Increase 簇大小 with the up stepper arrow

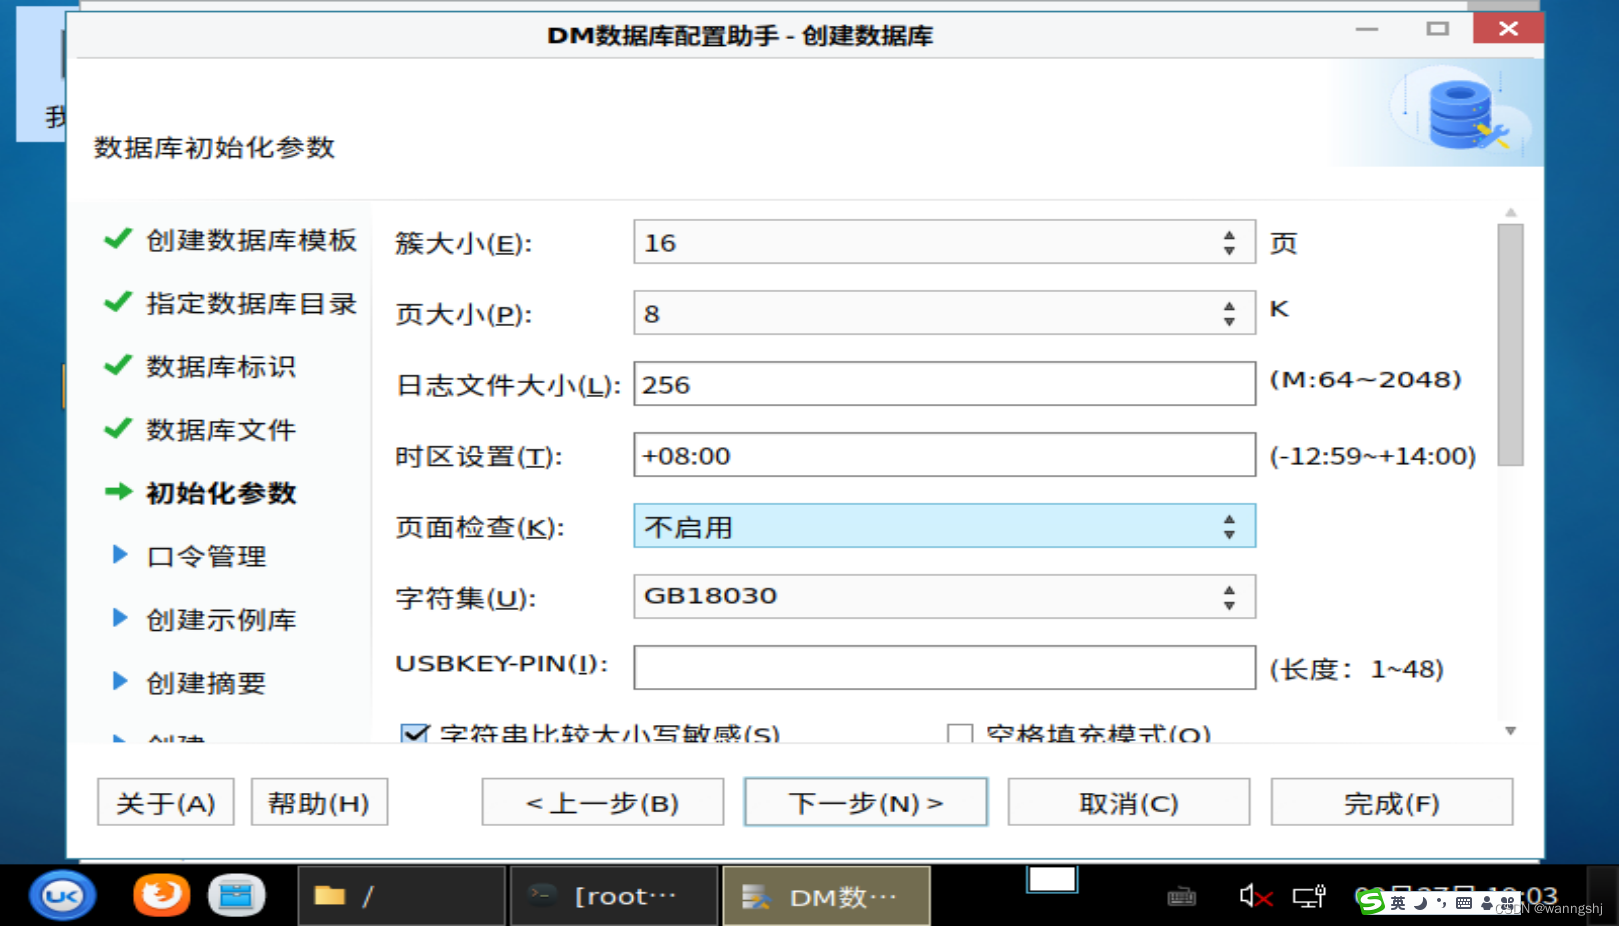pos(1229,235)
